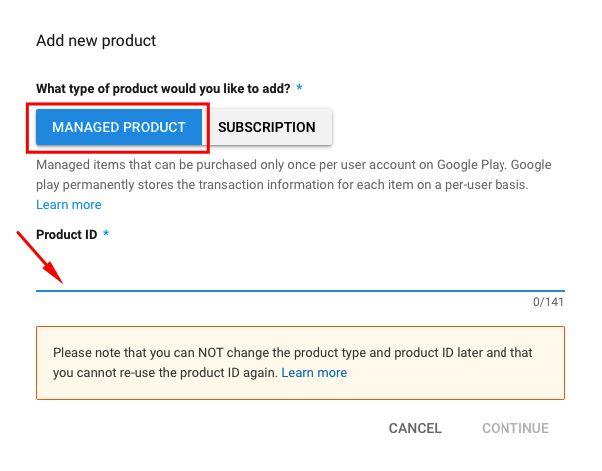Click the product type question label
The width and height of the screenshot is (602, 471).
pyautogui.click(x=163, y=89)
